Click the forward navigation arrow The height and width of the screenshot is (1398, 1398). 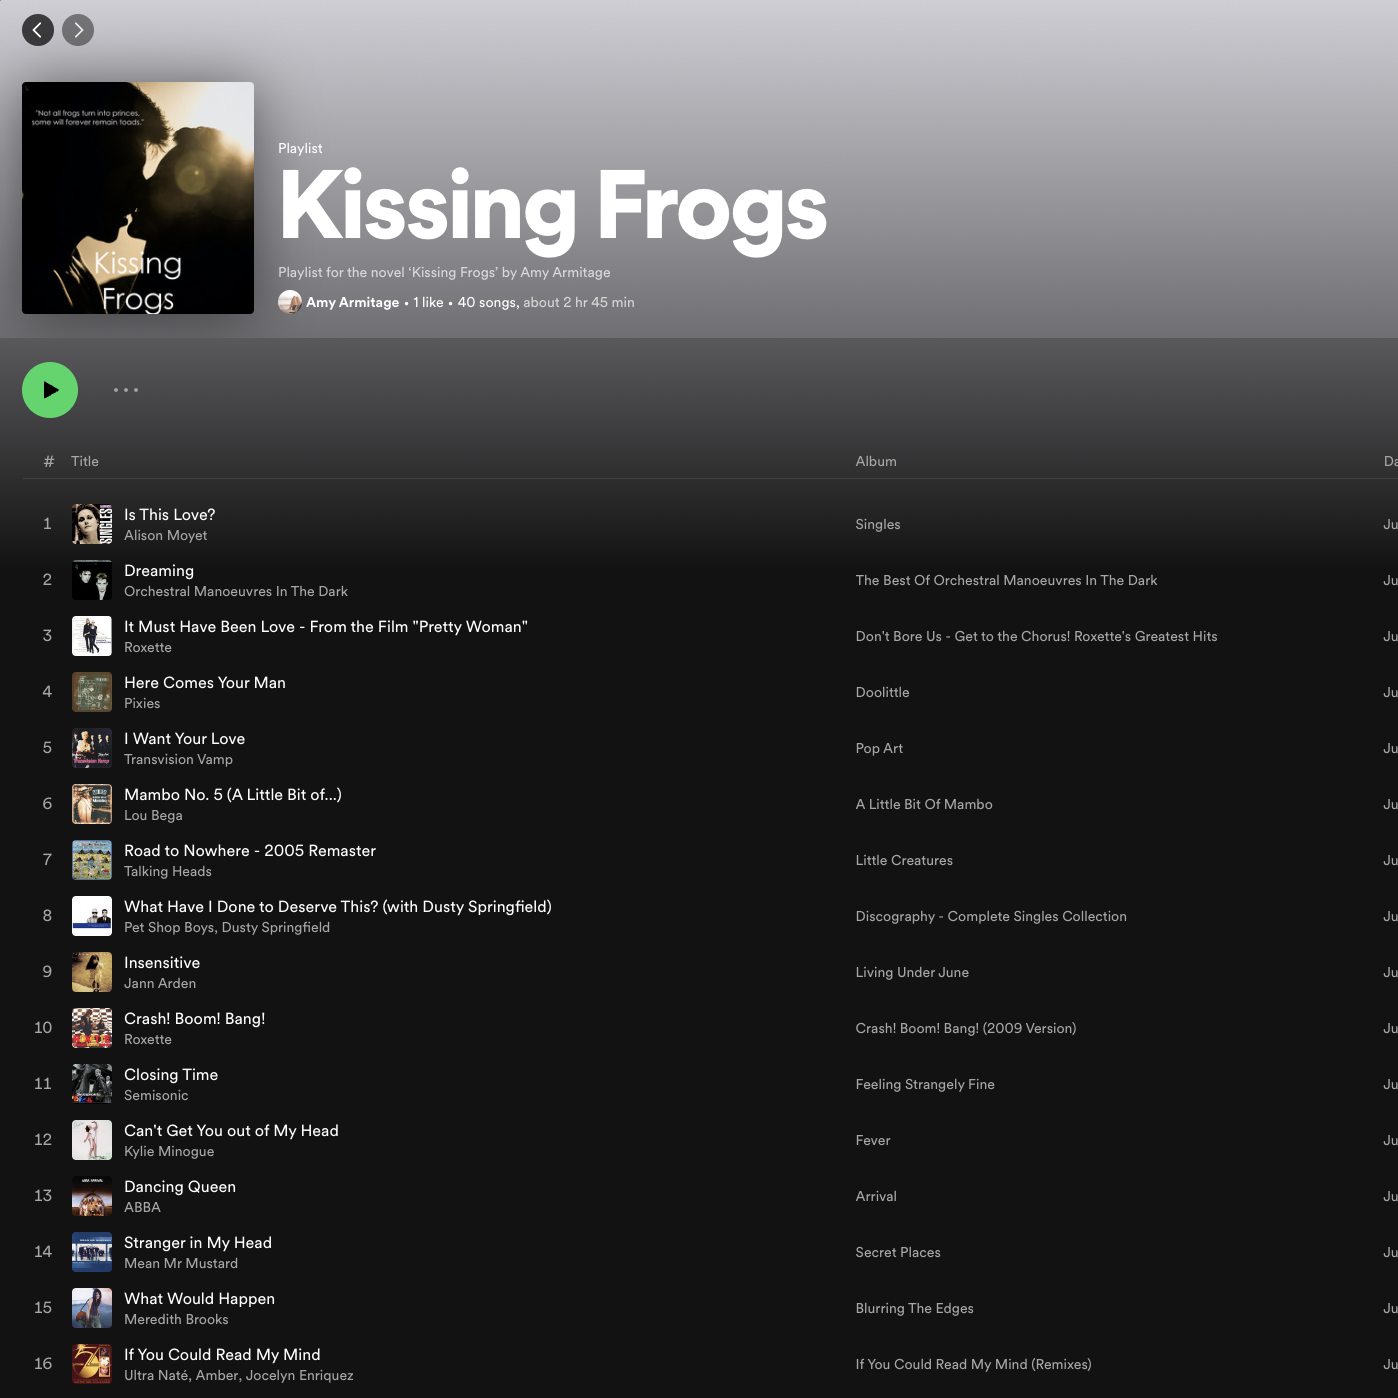pos(78,30)
